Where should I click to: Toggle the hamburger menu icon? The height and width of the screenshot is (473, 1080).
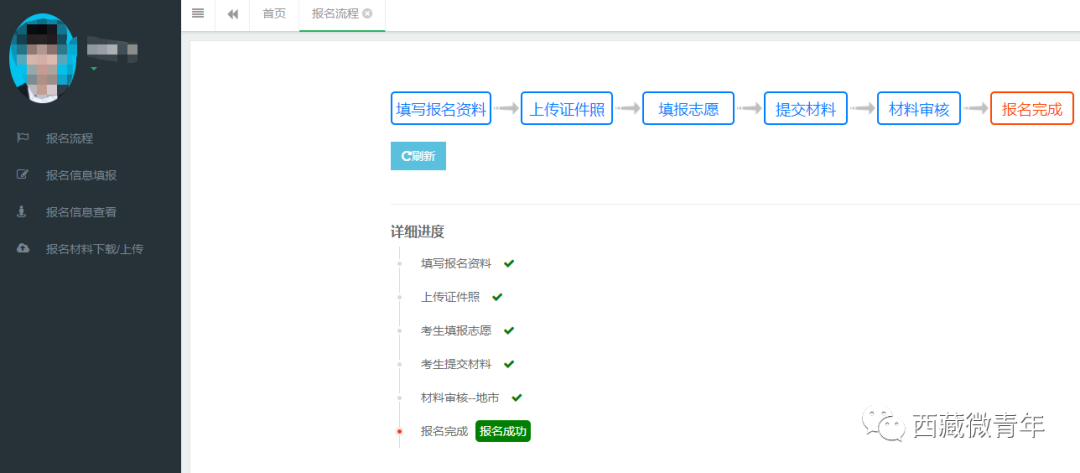[198, 13]
